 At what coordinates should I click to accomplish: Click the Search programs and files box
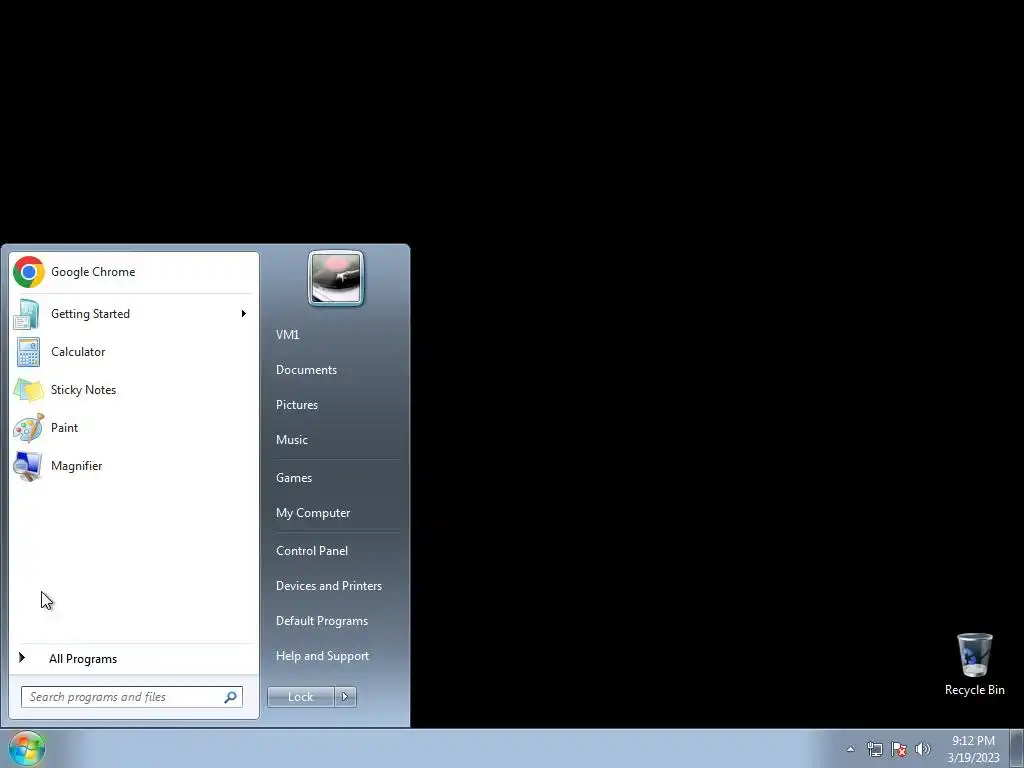[132, 697]
